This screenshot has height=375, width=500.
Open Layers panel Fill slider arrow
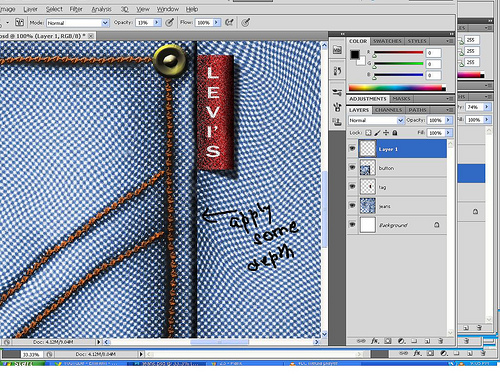pos(448,133)
